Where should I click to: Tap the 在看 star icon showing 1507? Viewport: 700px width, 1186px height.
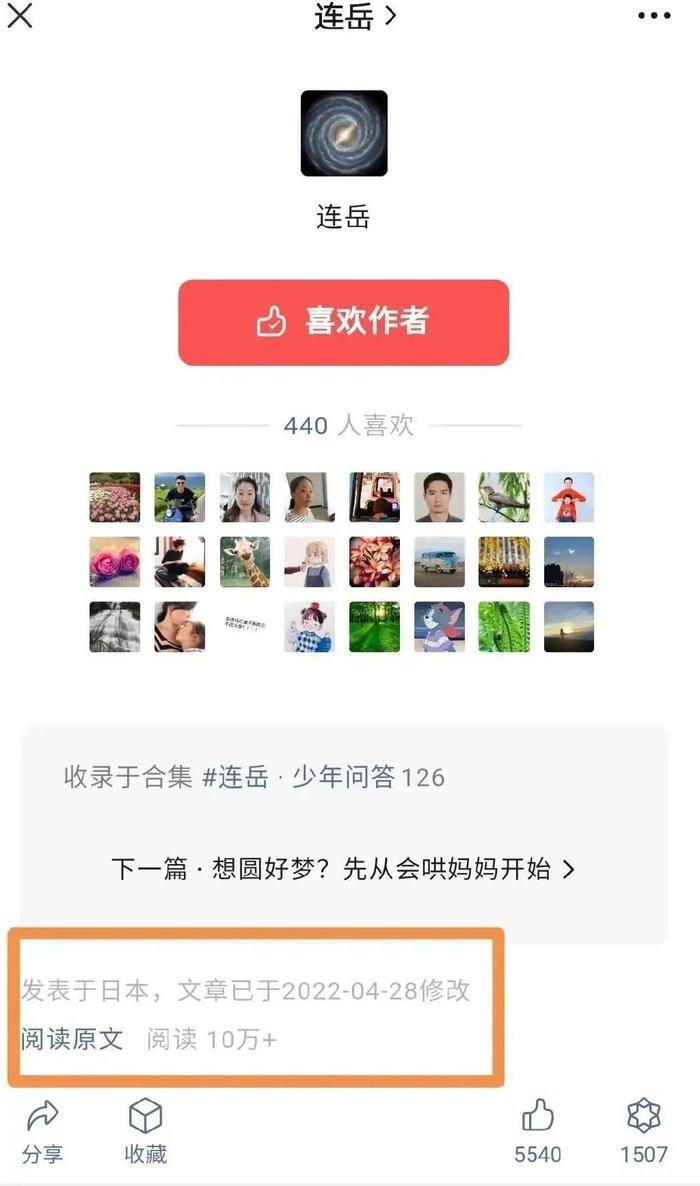tap(644, 1116)
